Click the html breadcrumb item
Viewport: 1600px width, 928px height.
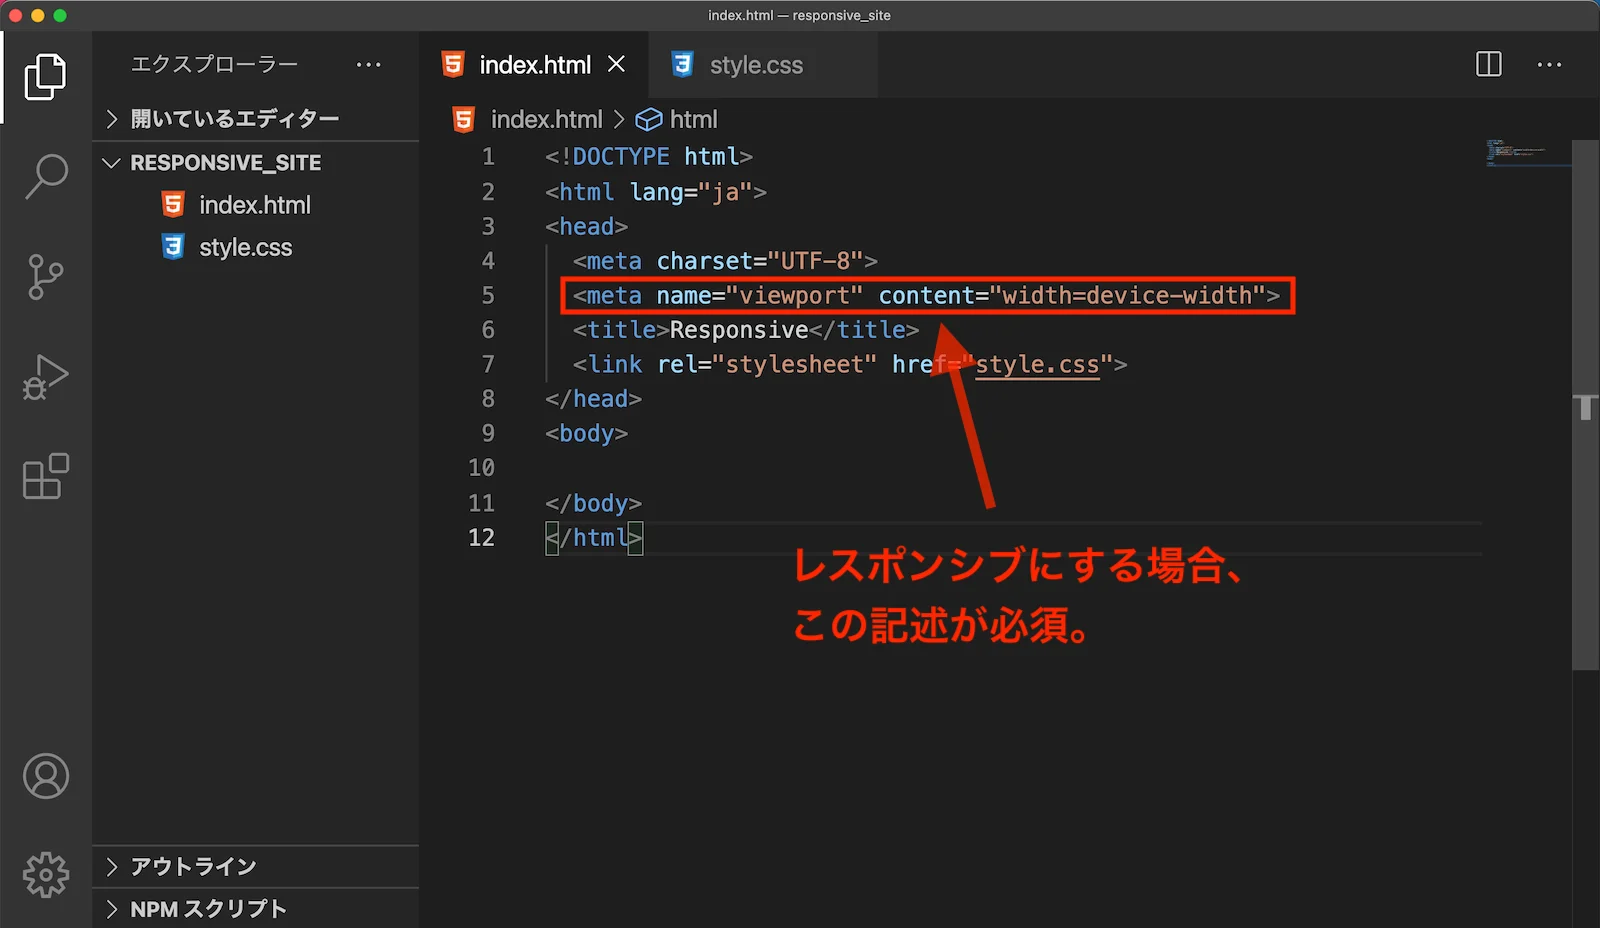[x=694, y=120]
